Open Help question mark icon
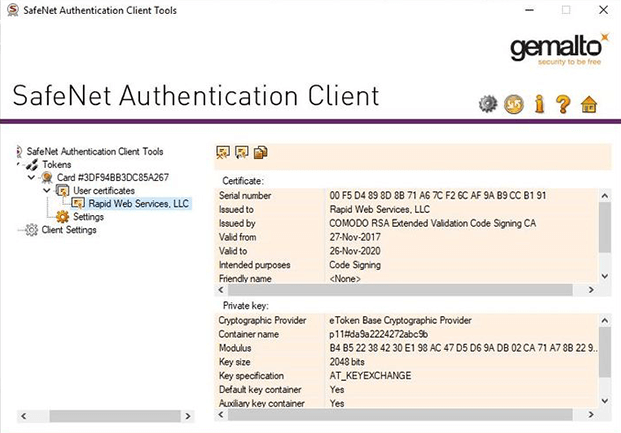 tap(563, 104)
